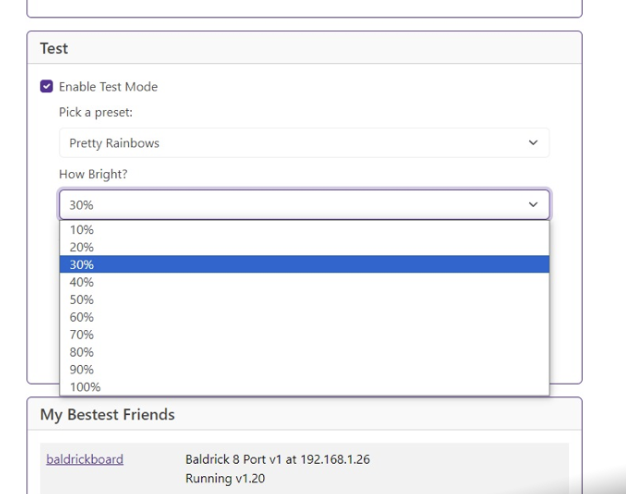
Task: Select 80% brightness option
Action: [x=304, y=352]
